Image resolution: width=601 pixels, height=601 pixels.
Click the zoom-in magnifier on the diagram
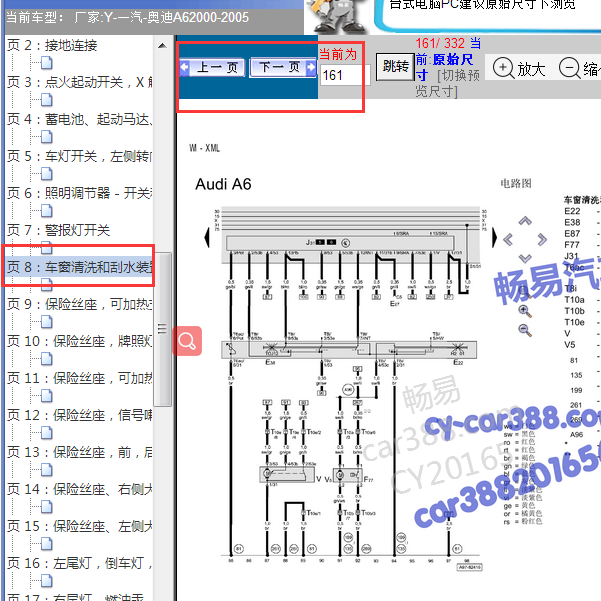(x=525, y=311)
